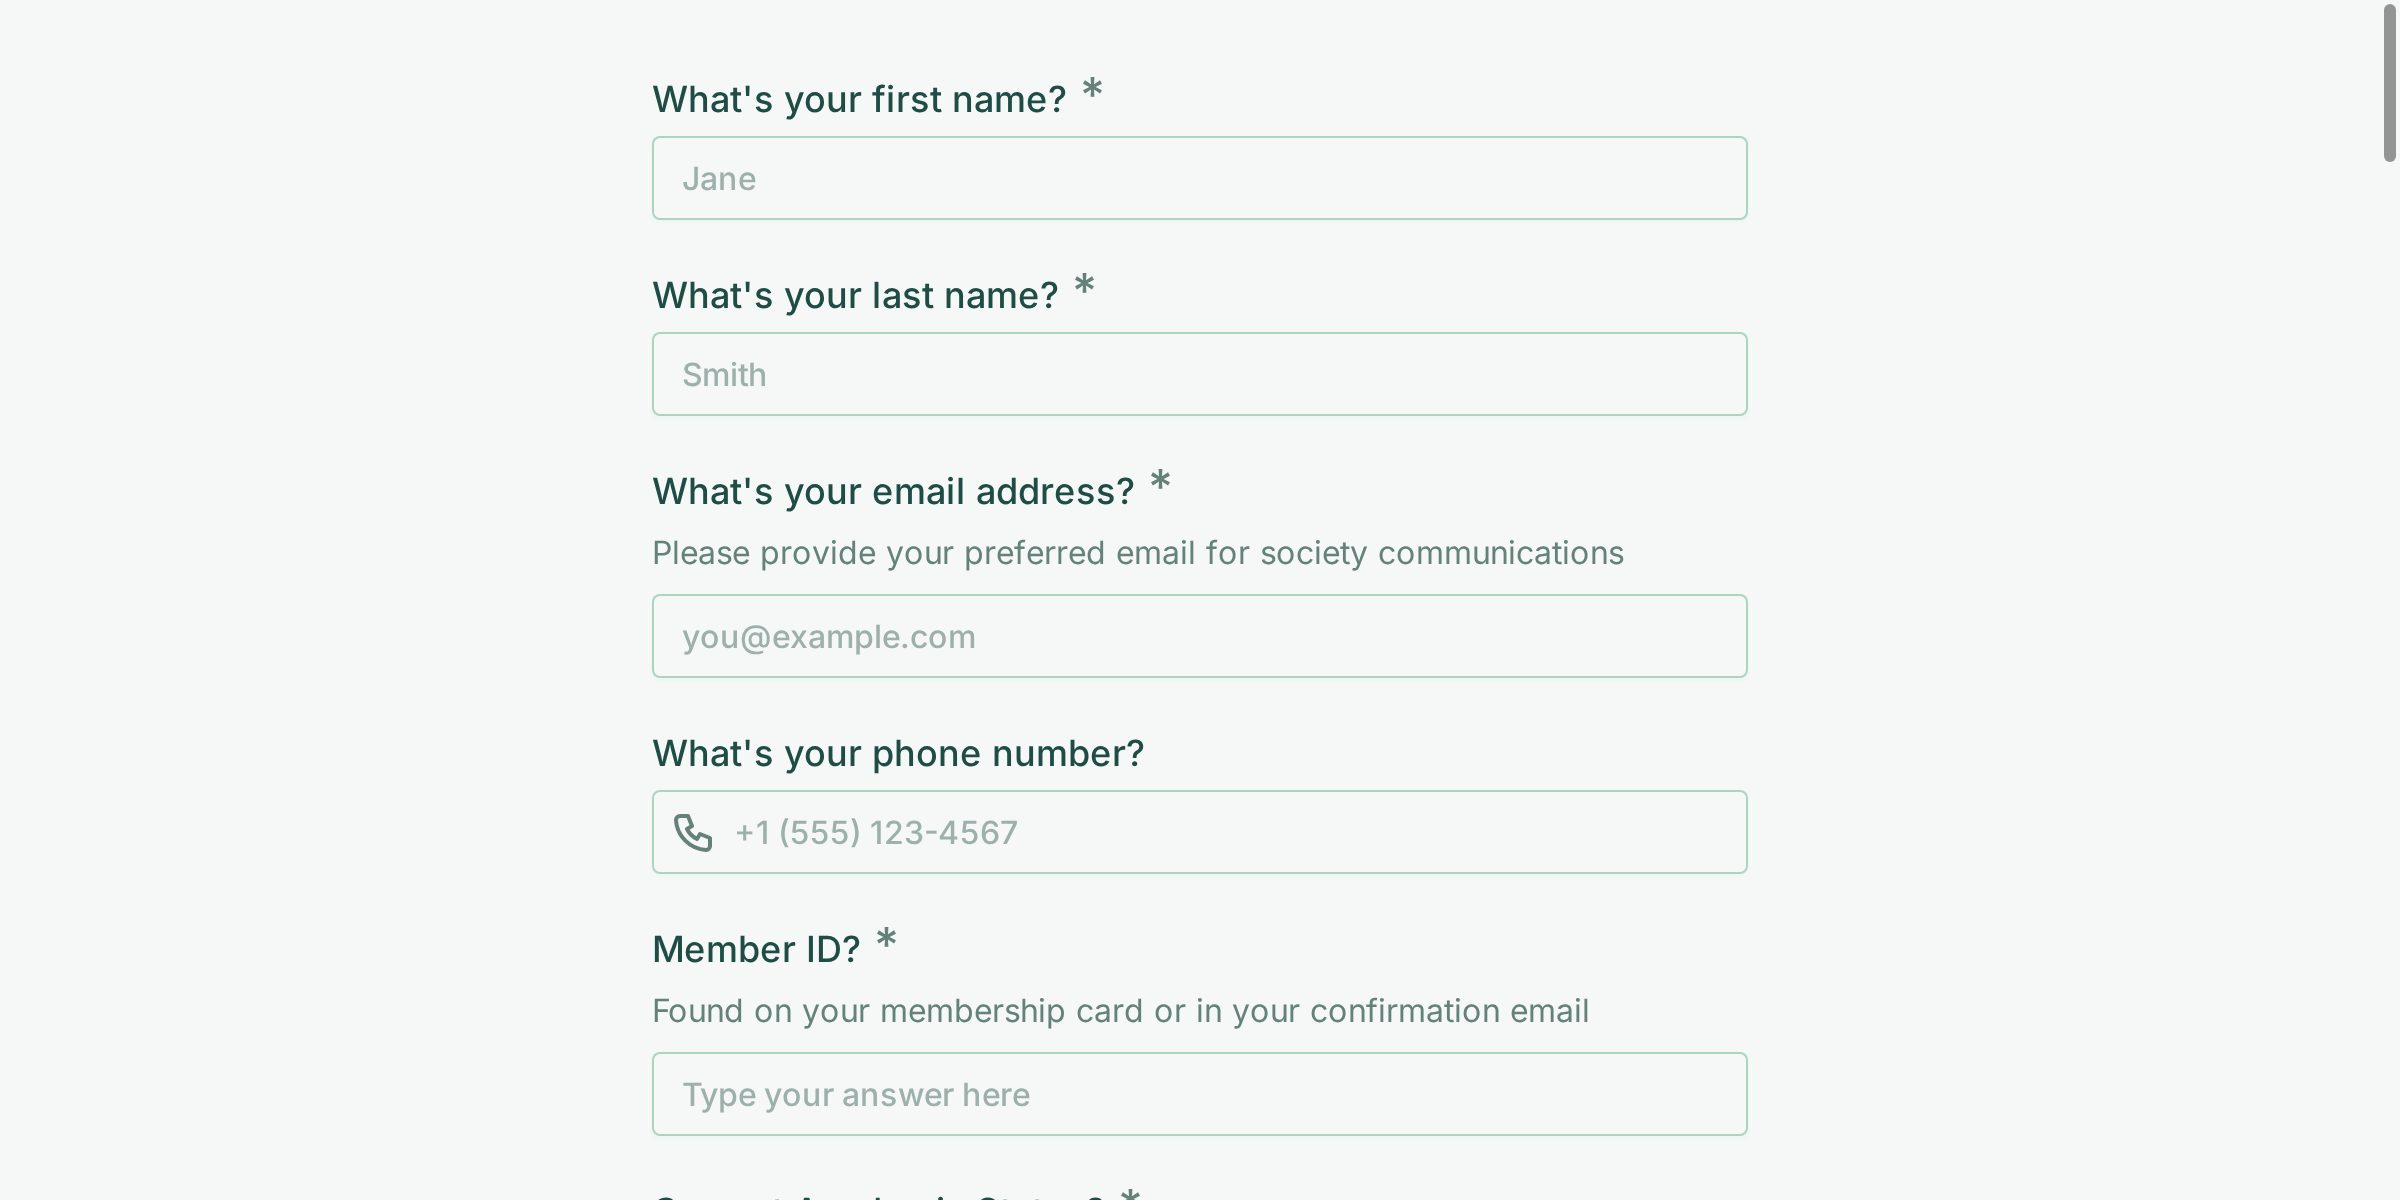Screen dimensions: 2400x1200
Task: Click the Member ID answer field
Action: click(x=1200, y=1094)
